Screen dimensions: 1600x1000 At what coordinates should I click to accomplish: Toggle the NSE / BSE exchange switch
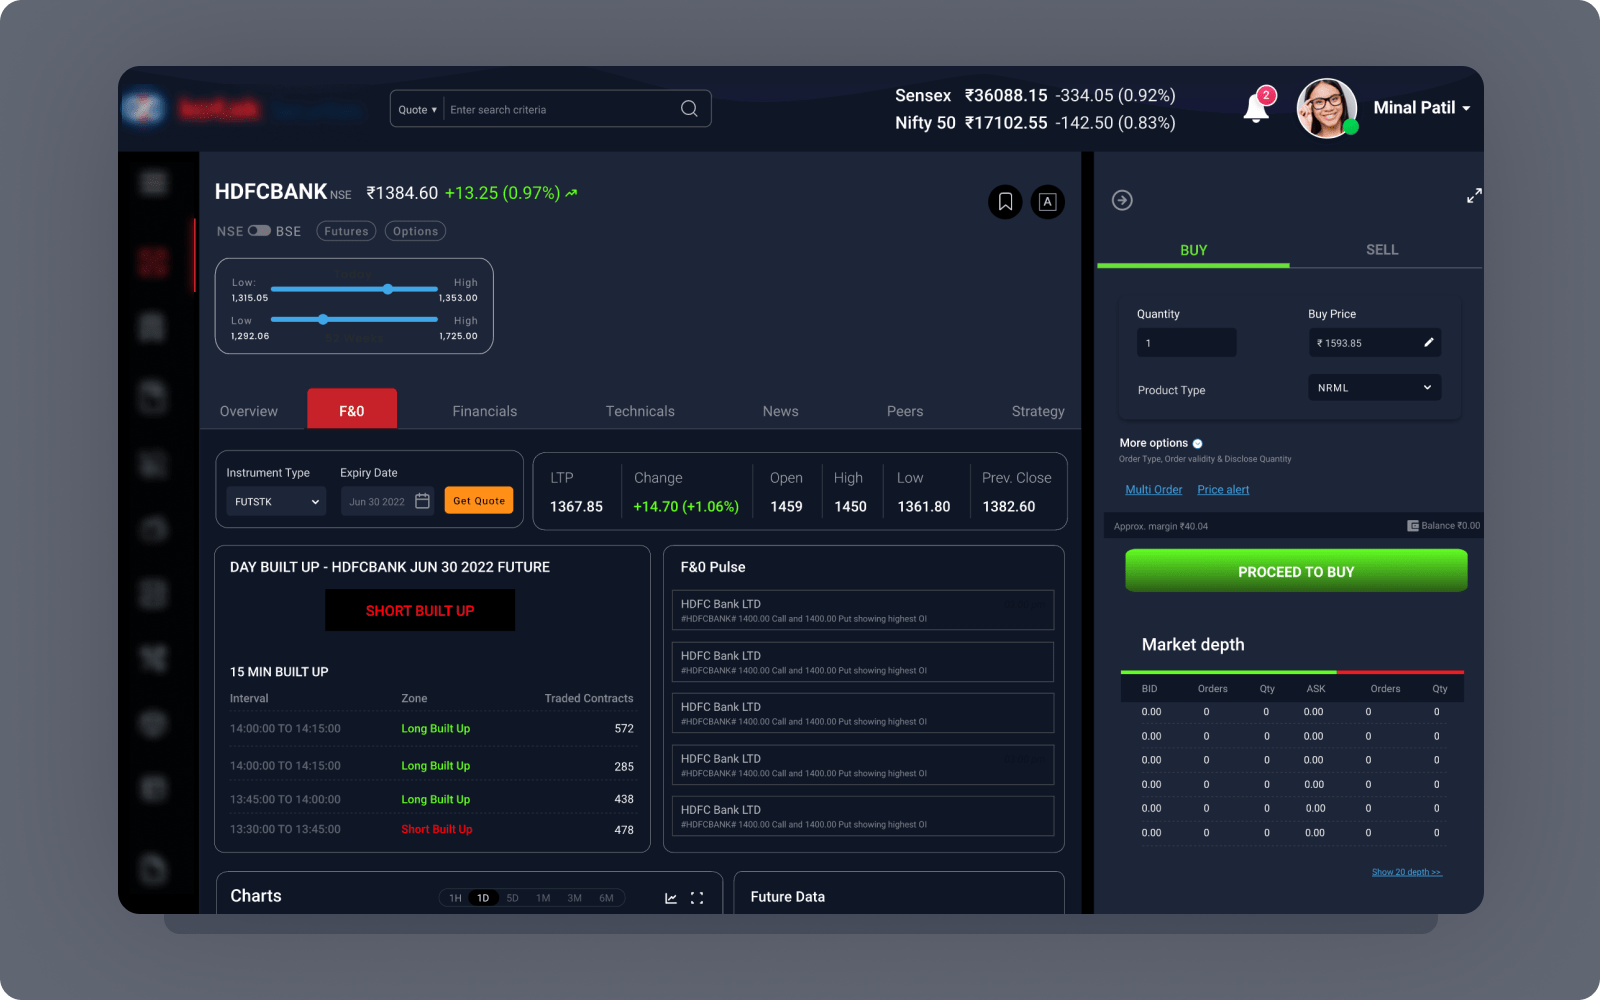259,231
